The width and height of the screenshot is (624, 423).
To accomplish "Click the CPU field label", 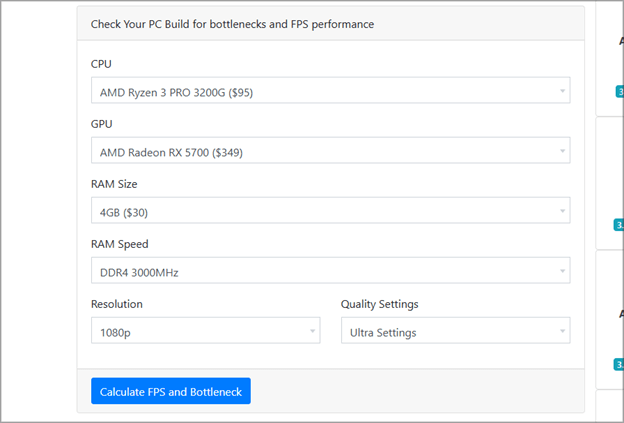I will click(x=102, y=64).
